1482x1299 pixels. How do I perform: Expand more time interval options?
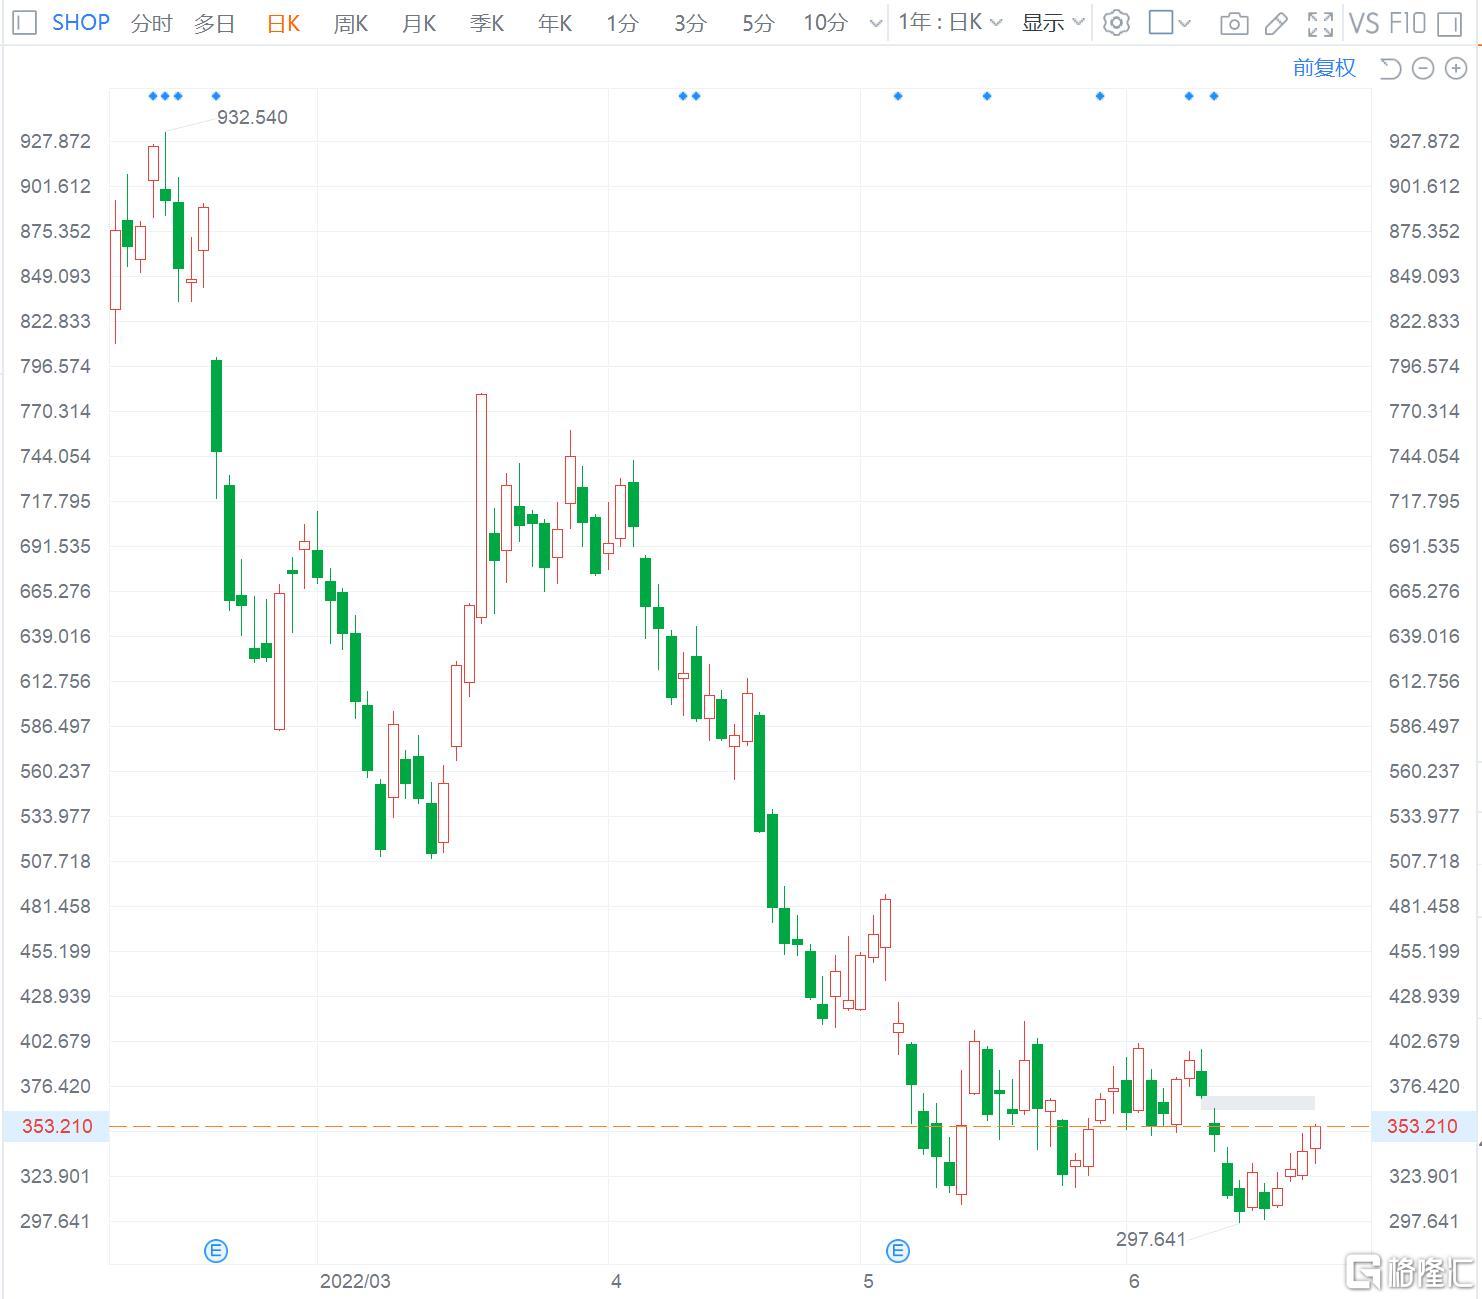coord(876,23)
